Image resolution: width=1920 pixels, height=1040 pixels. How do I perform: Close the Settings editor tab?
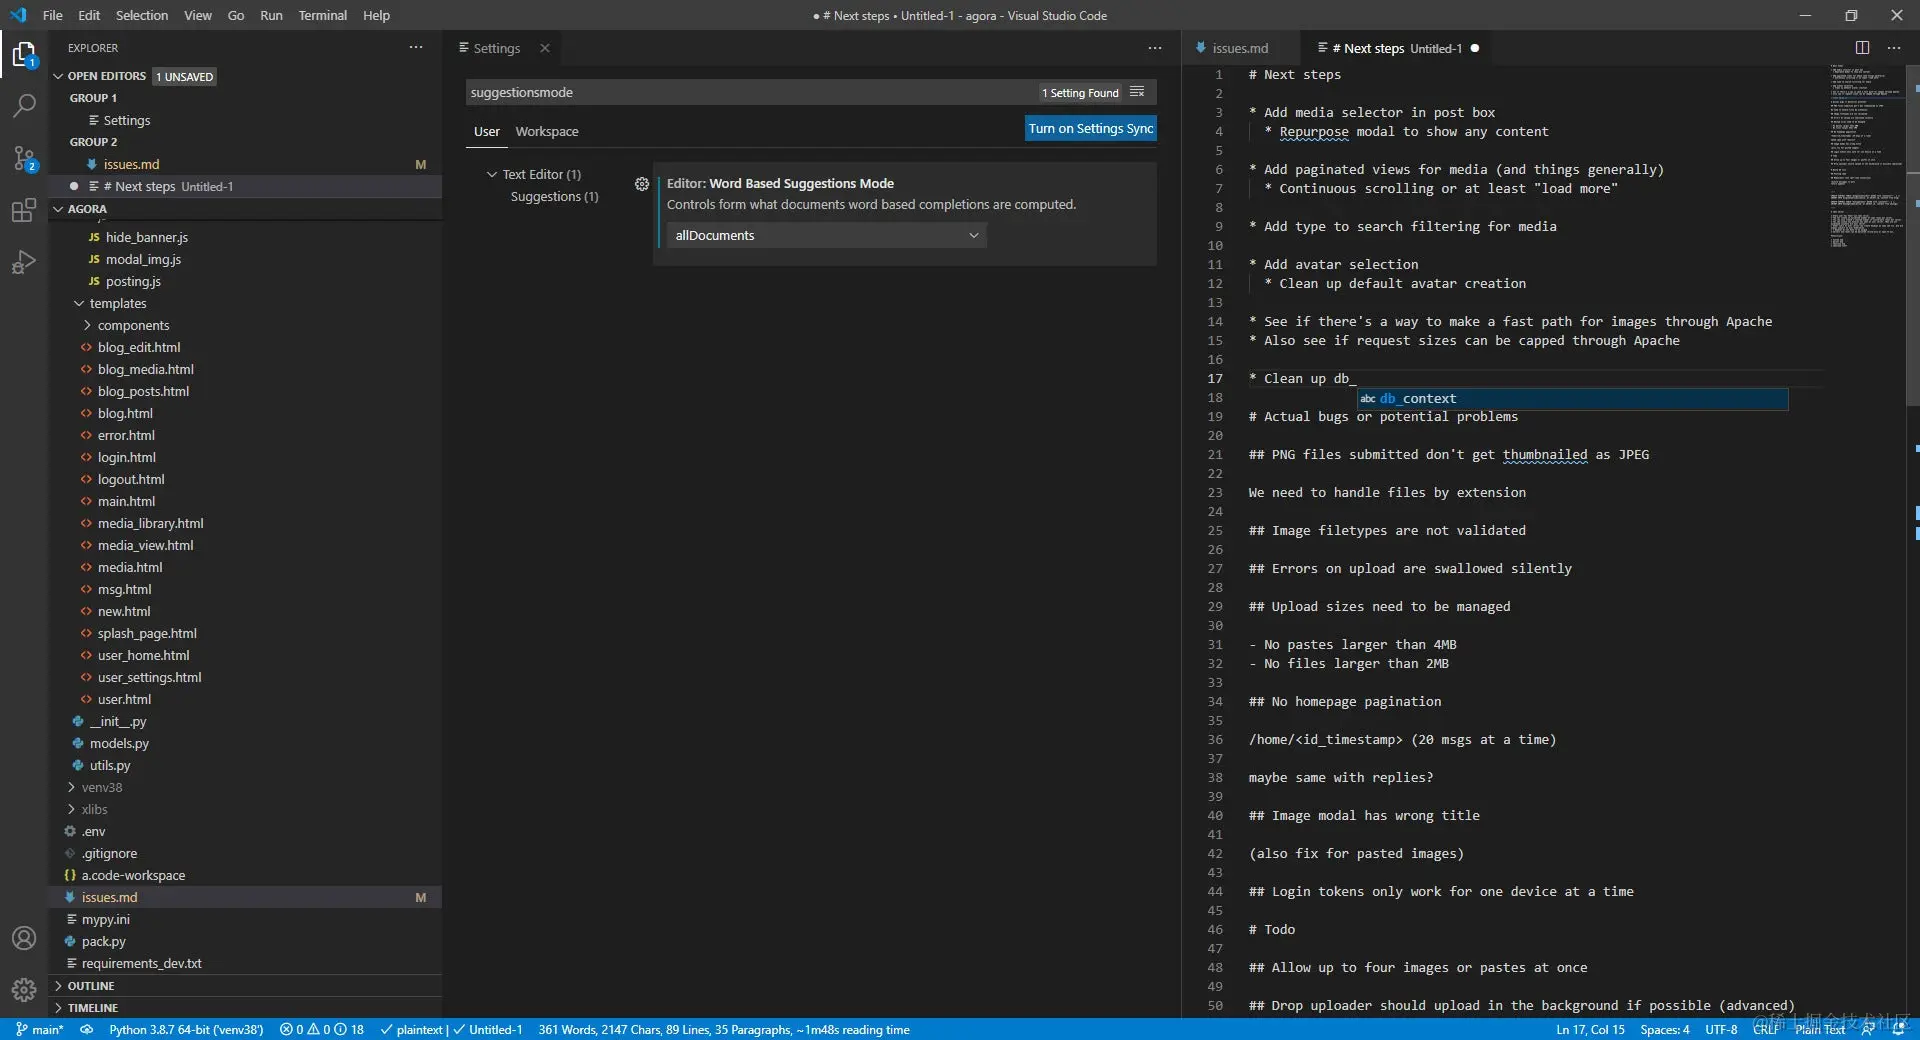pos(545,48)
